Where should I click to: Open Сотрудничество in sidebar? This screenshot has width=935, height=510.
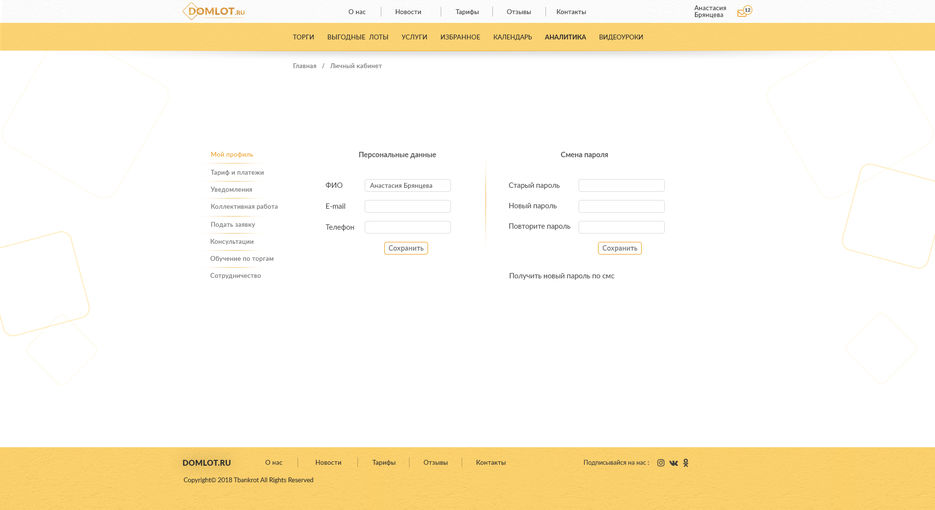point(235,276)
